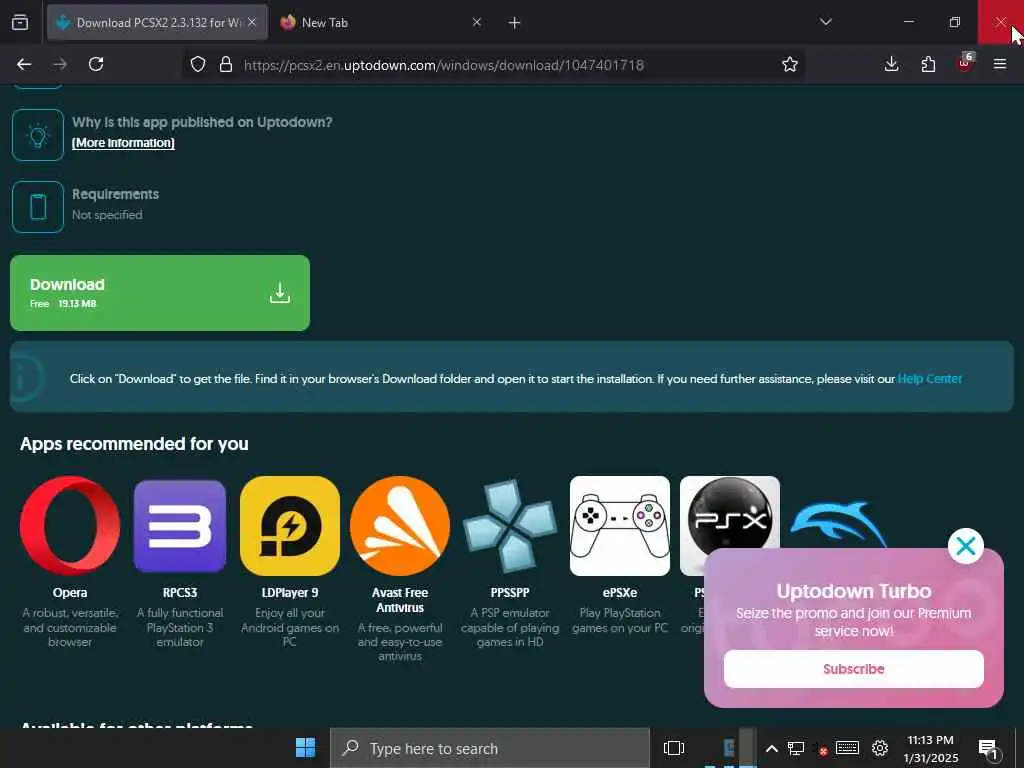The image size is (1024, 768).
Task: Expand the list all tabs dropdown
Action: (826, 22)
